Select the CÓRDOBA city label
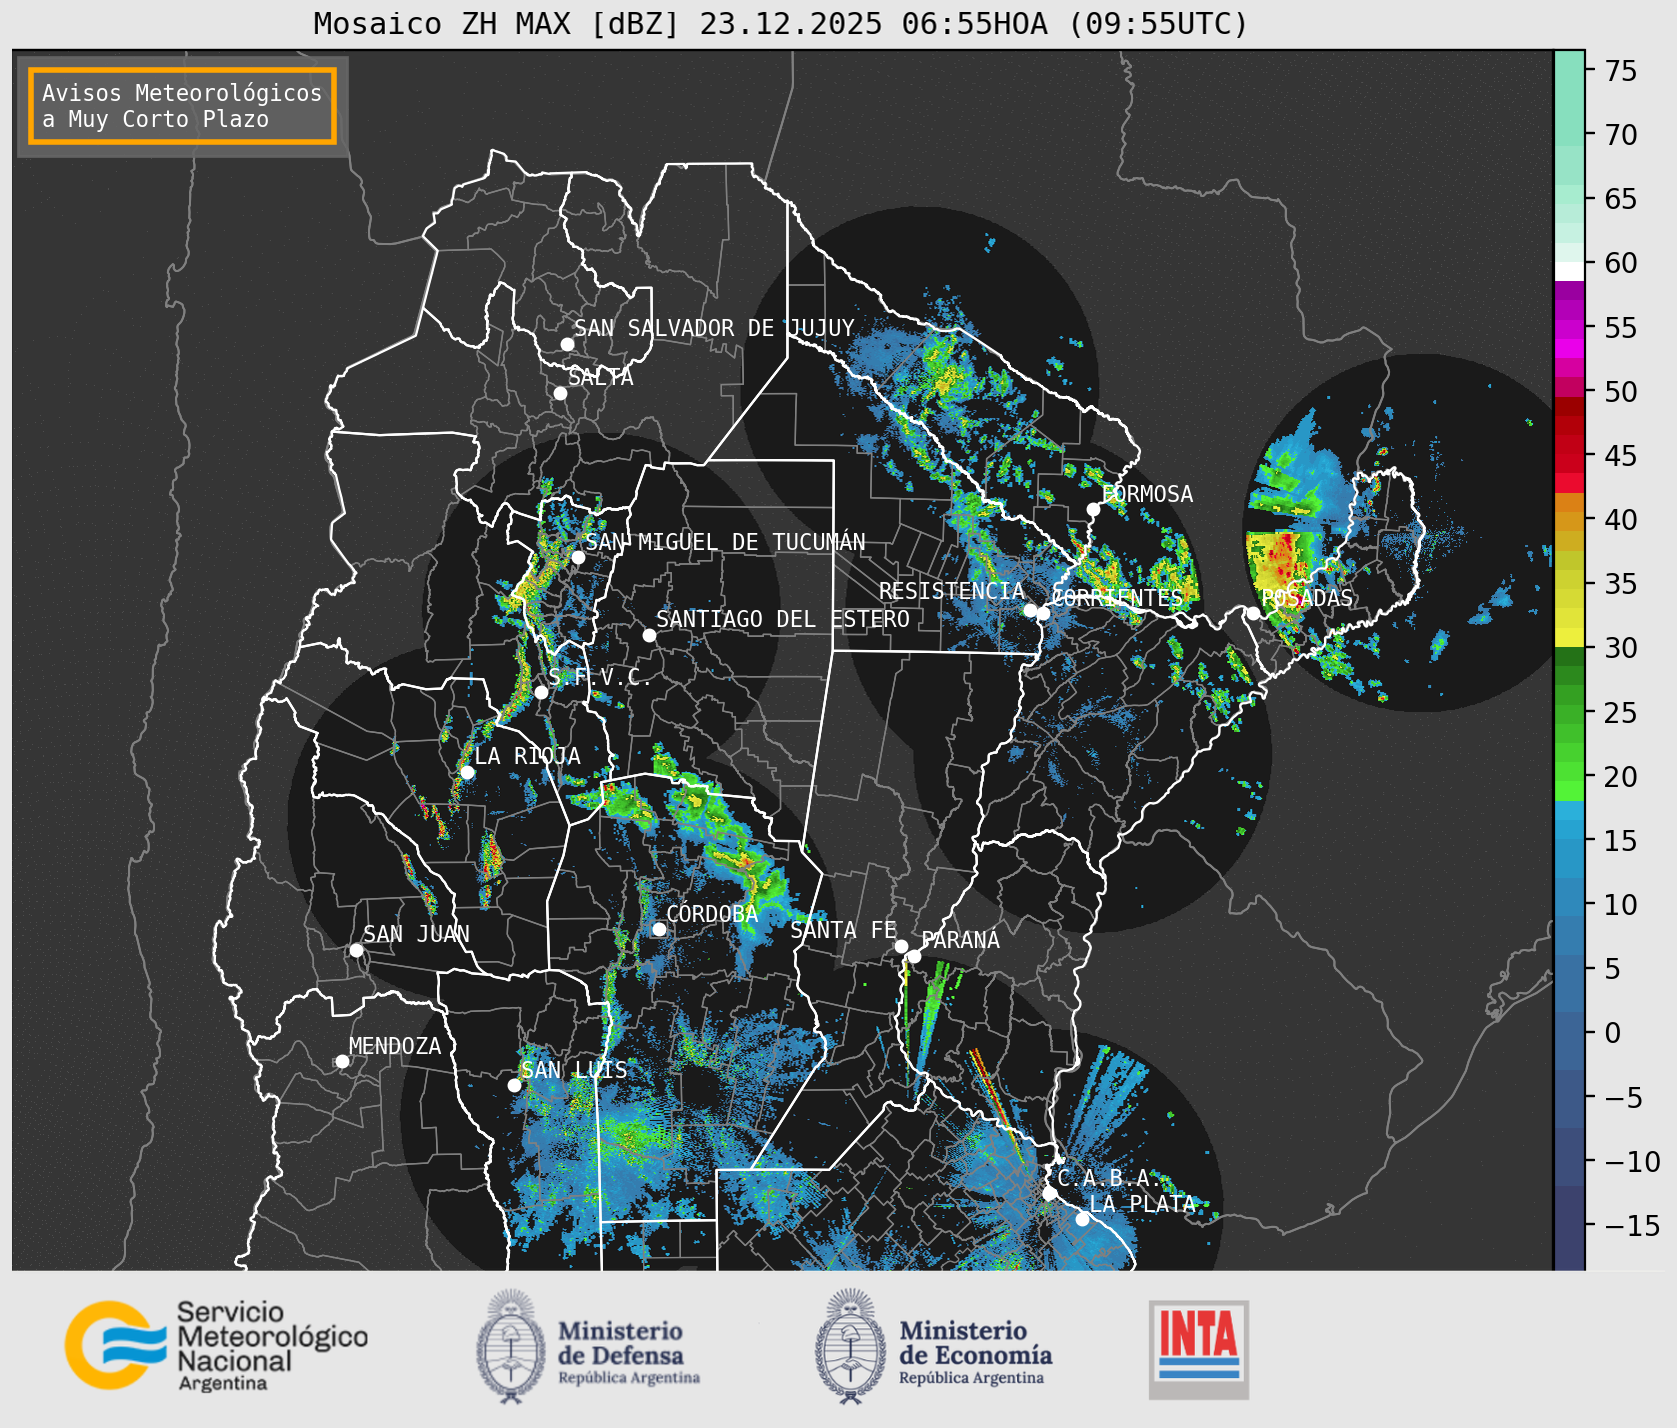1677x1428 pixels. [712, 914]
